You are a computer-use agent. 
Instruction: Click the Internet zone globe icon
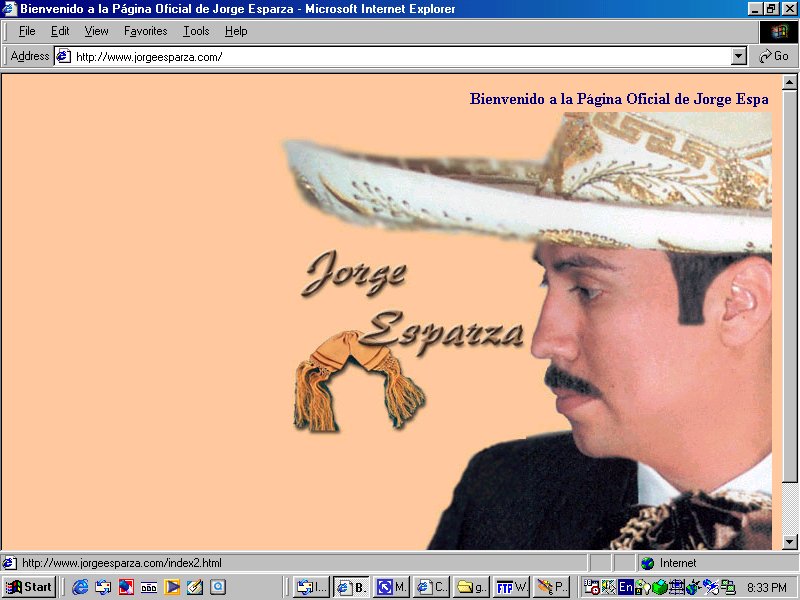pyautogui.click(x=647, y=563)
